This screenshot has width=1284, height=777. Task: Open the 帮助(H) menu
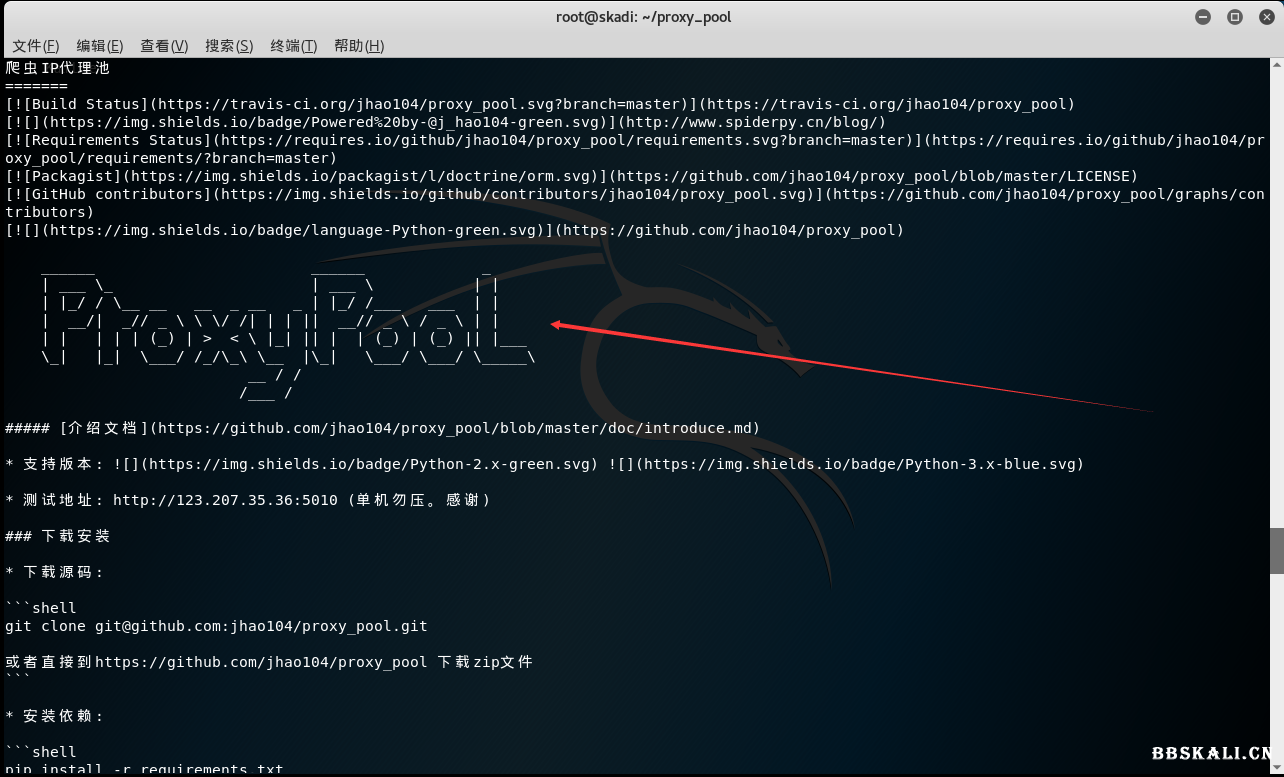(359, 46)
